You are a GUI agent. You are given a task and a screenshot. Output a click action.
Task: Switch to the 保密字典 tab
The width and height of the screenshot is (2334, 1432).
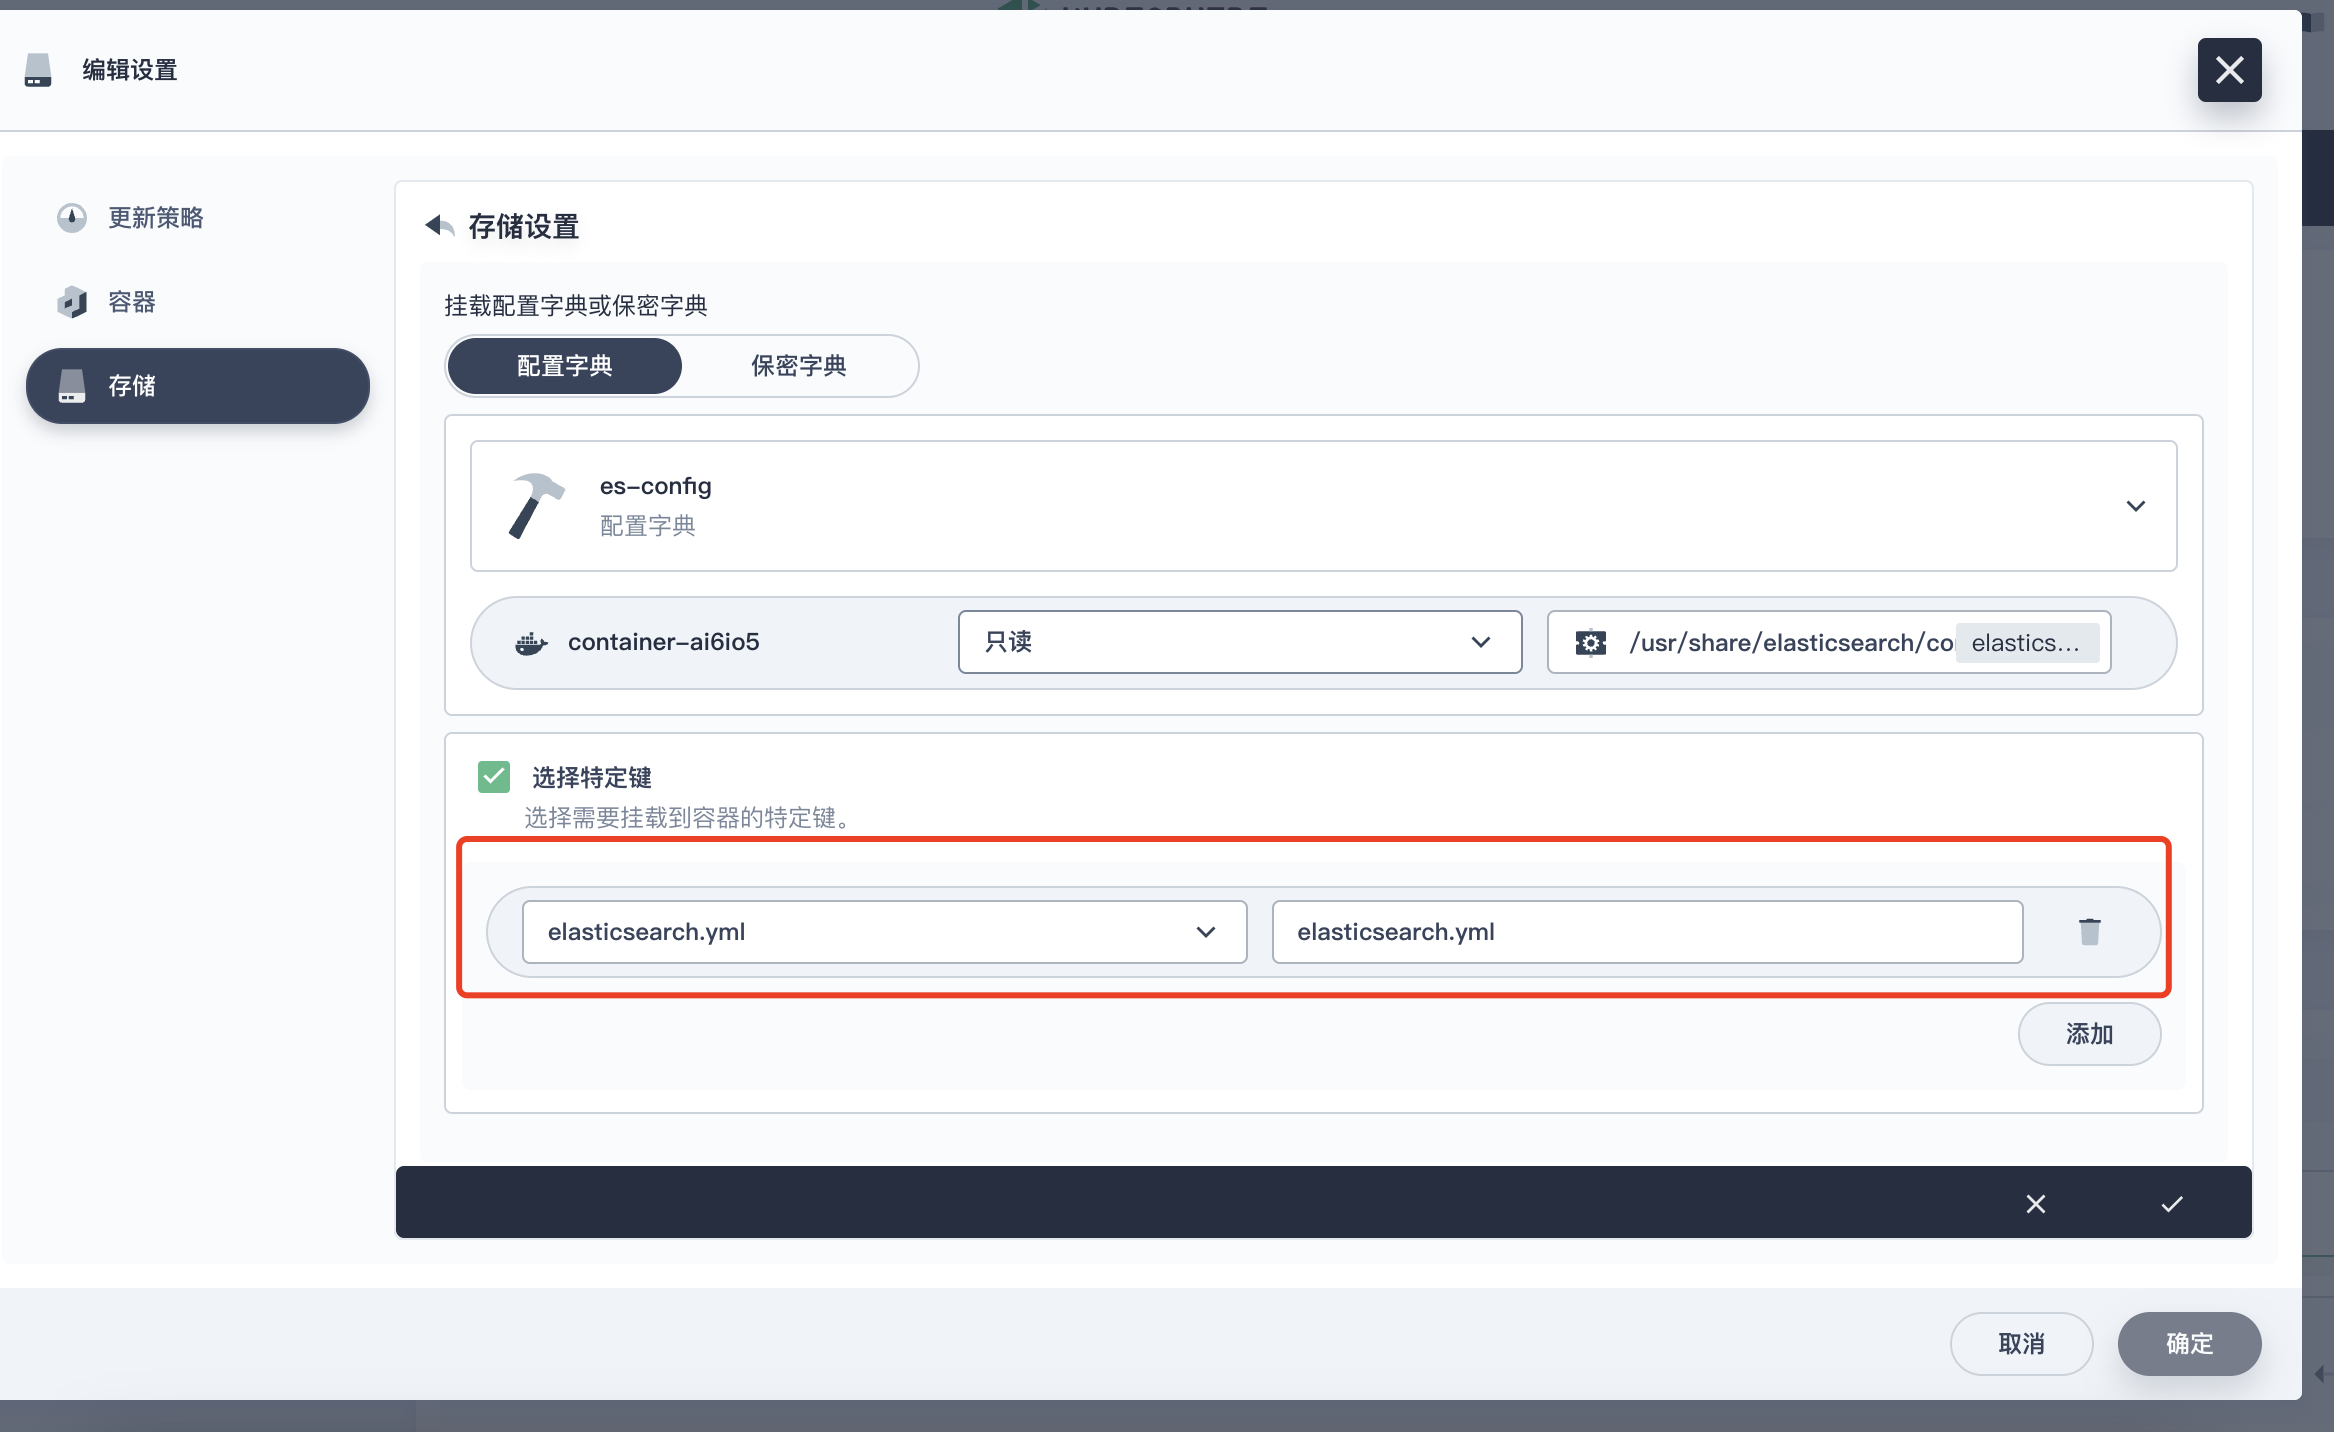799,366
